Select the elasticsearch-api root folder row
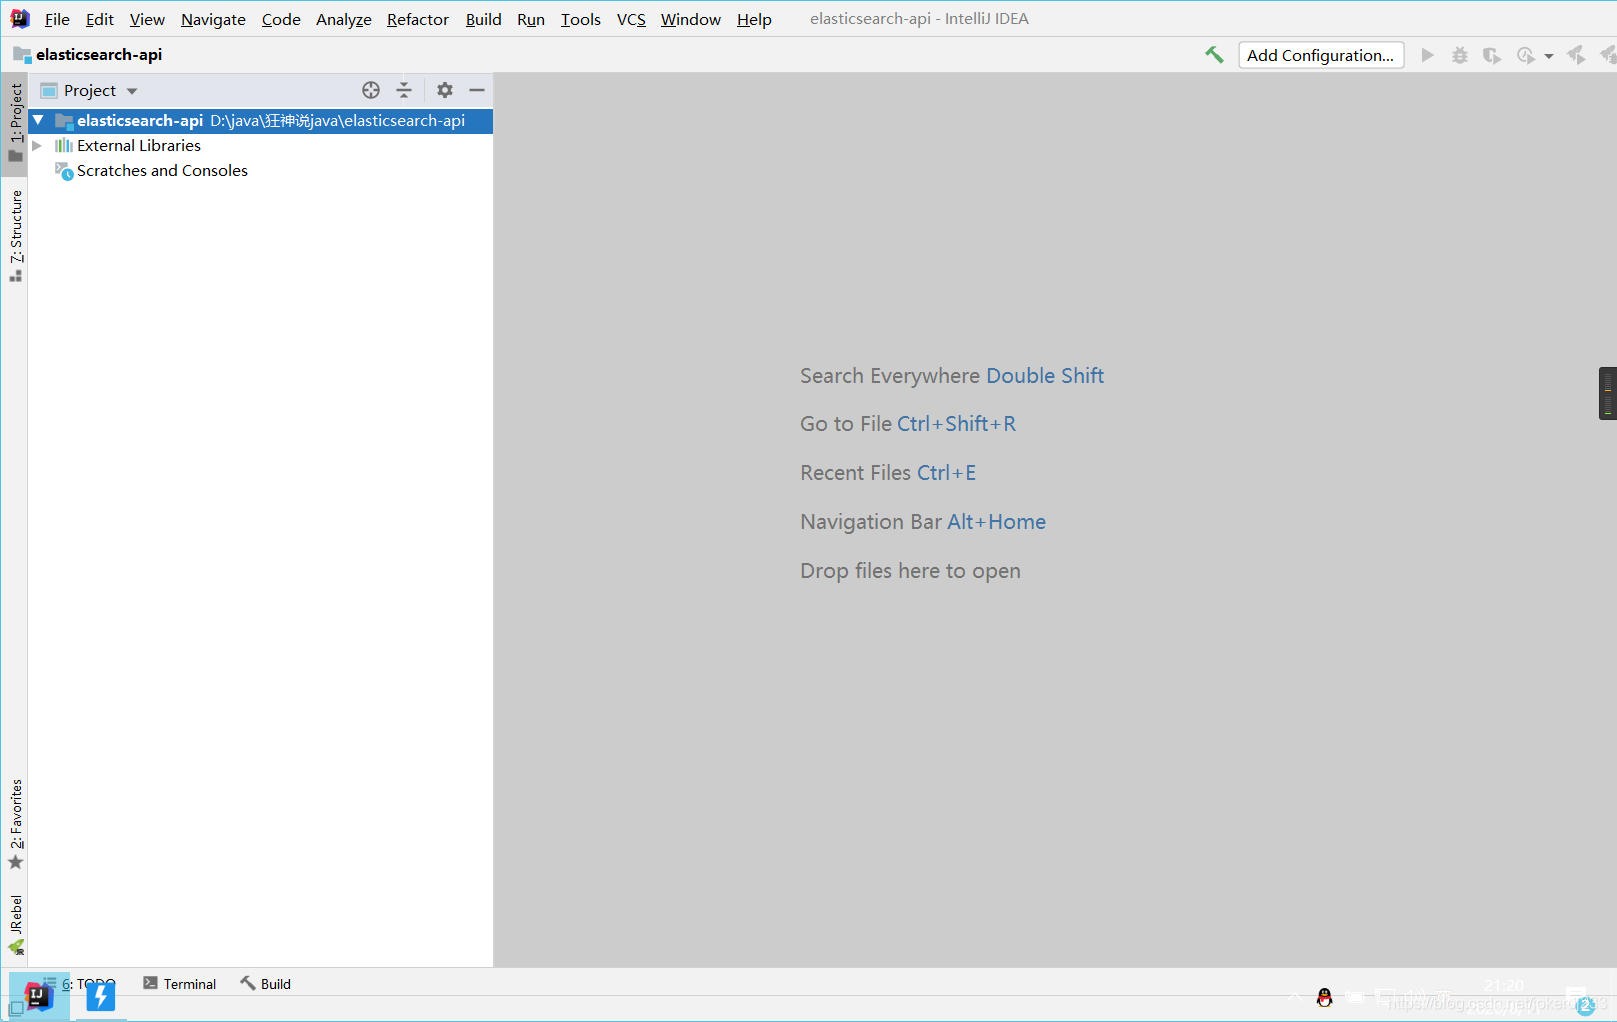This screenshot has height=1022, width=1617. click(x=261, y=120)
